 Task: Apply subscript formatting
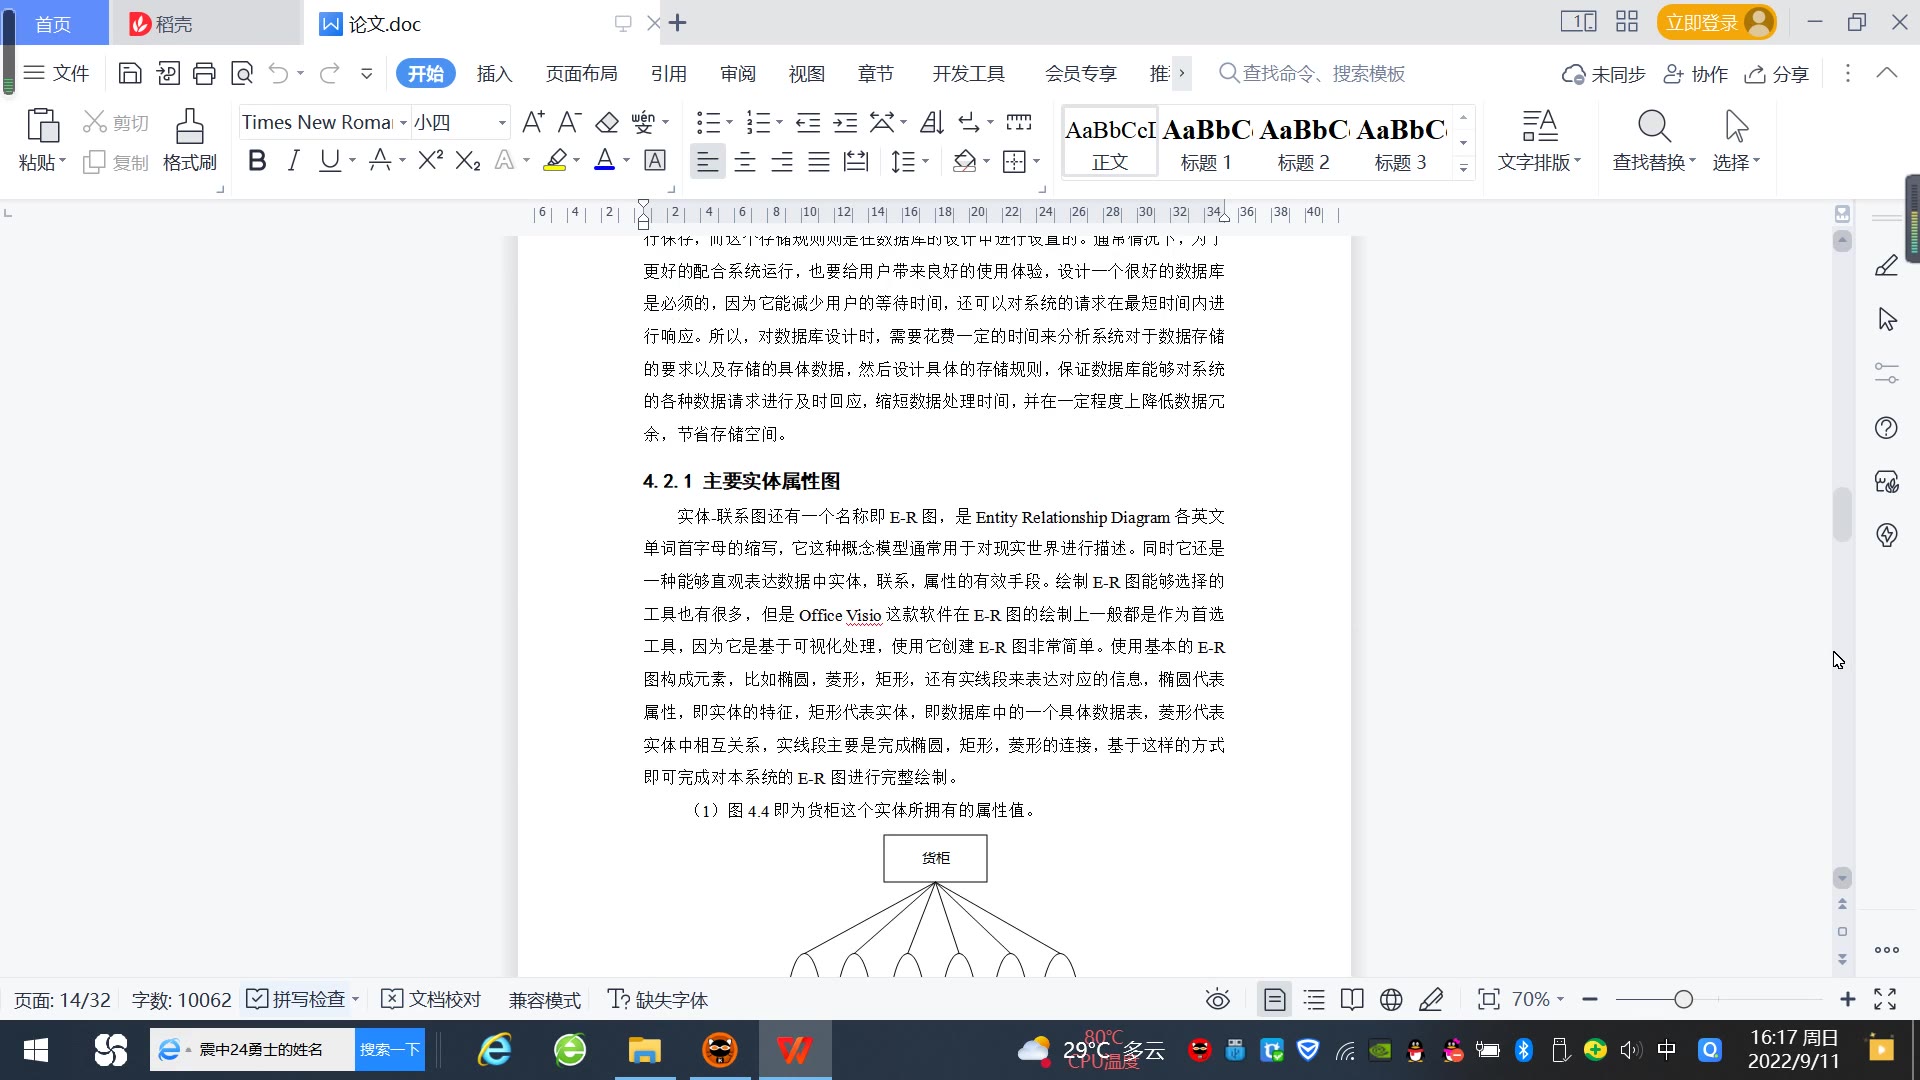(468, 160)
